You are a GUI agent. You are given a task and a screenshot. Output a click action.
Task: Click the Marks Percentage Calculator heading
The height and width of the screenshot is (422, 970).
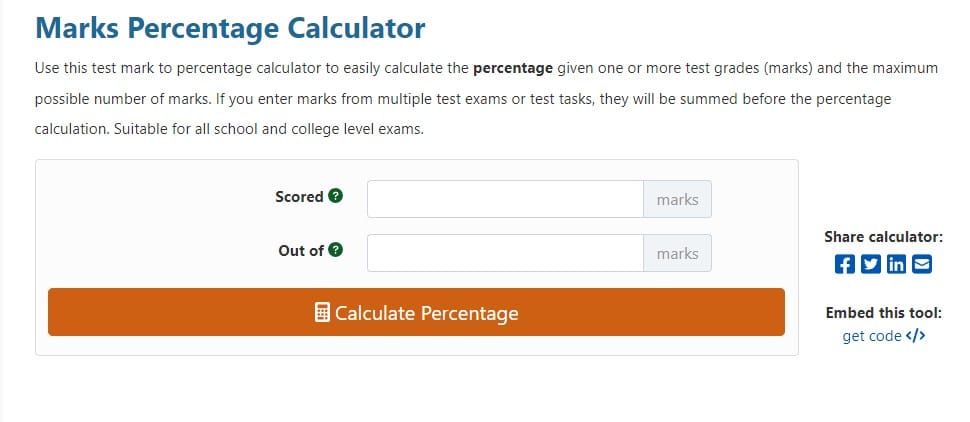(x=230, y=28)
